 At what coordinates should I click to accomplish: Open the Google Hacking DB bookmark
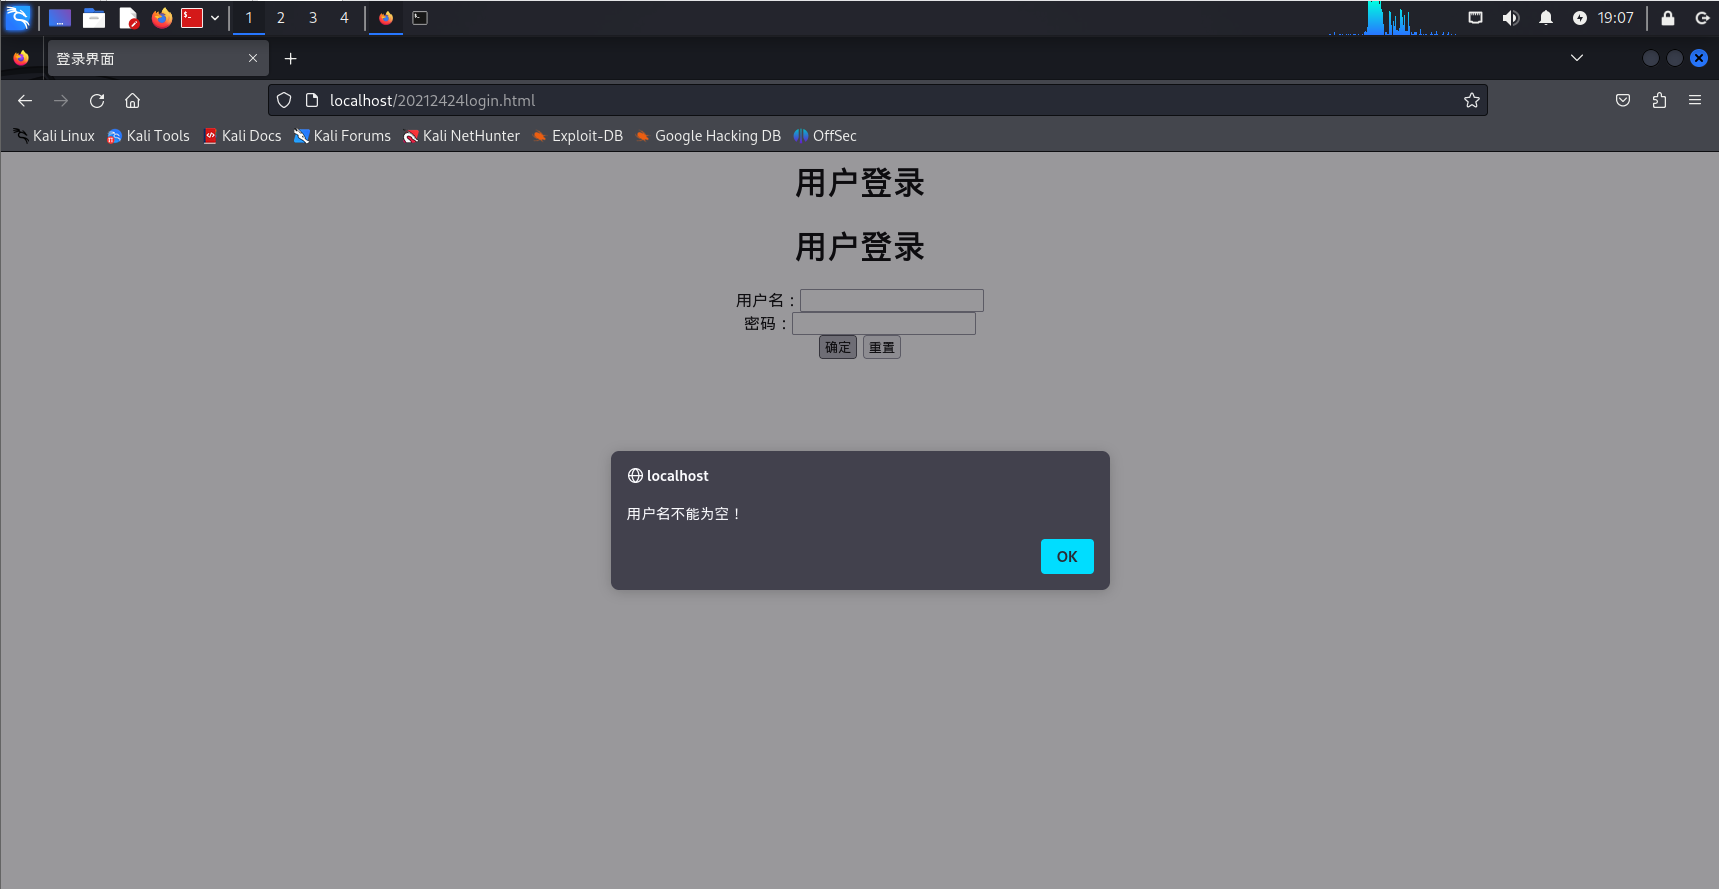(708, 136)
